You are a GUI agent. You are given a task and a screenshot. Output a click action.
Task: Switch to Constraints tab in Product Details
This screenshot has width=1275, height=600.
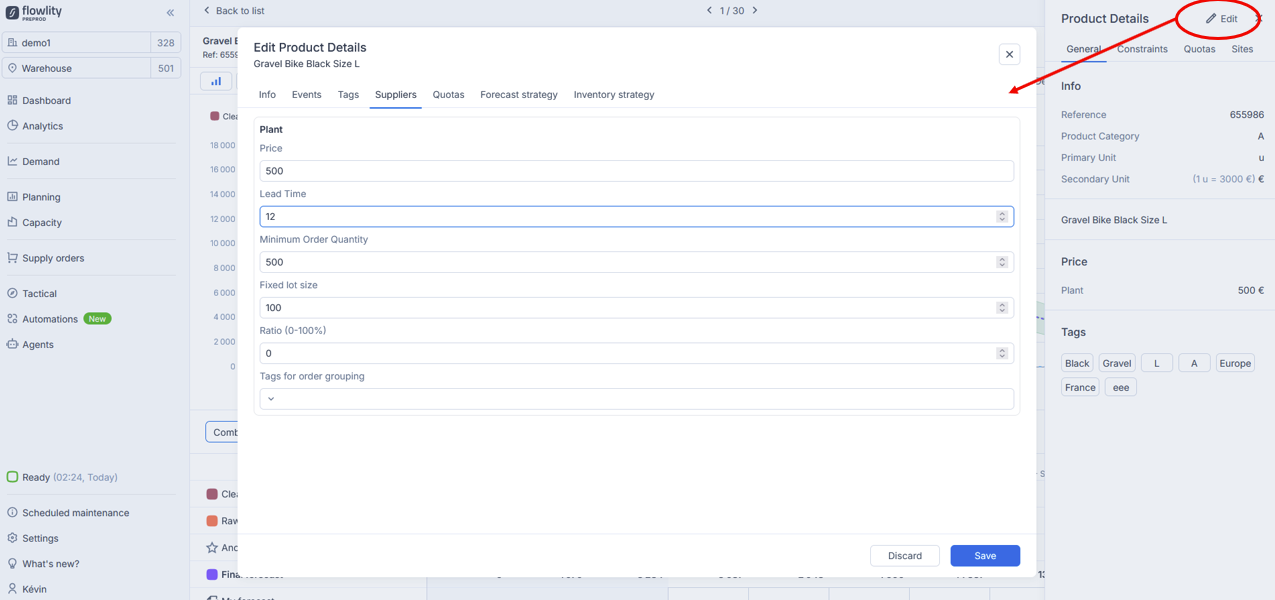pos(1142,49)
